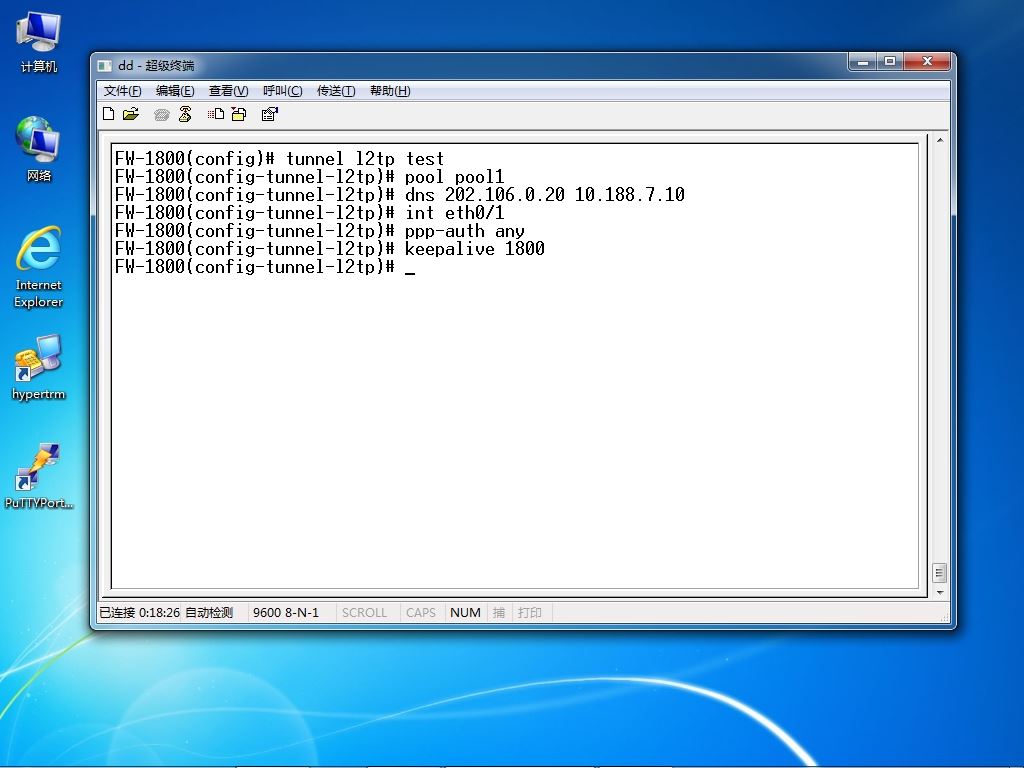Click the 已连接 0:18:26 status entry
The width and height of the screenshot is (1024, 768).
click(x=139, y=613)
